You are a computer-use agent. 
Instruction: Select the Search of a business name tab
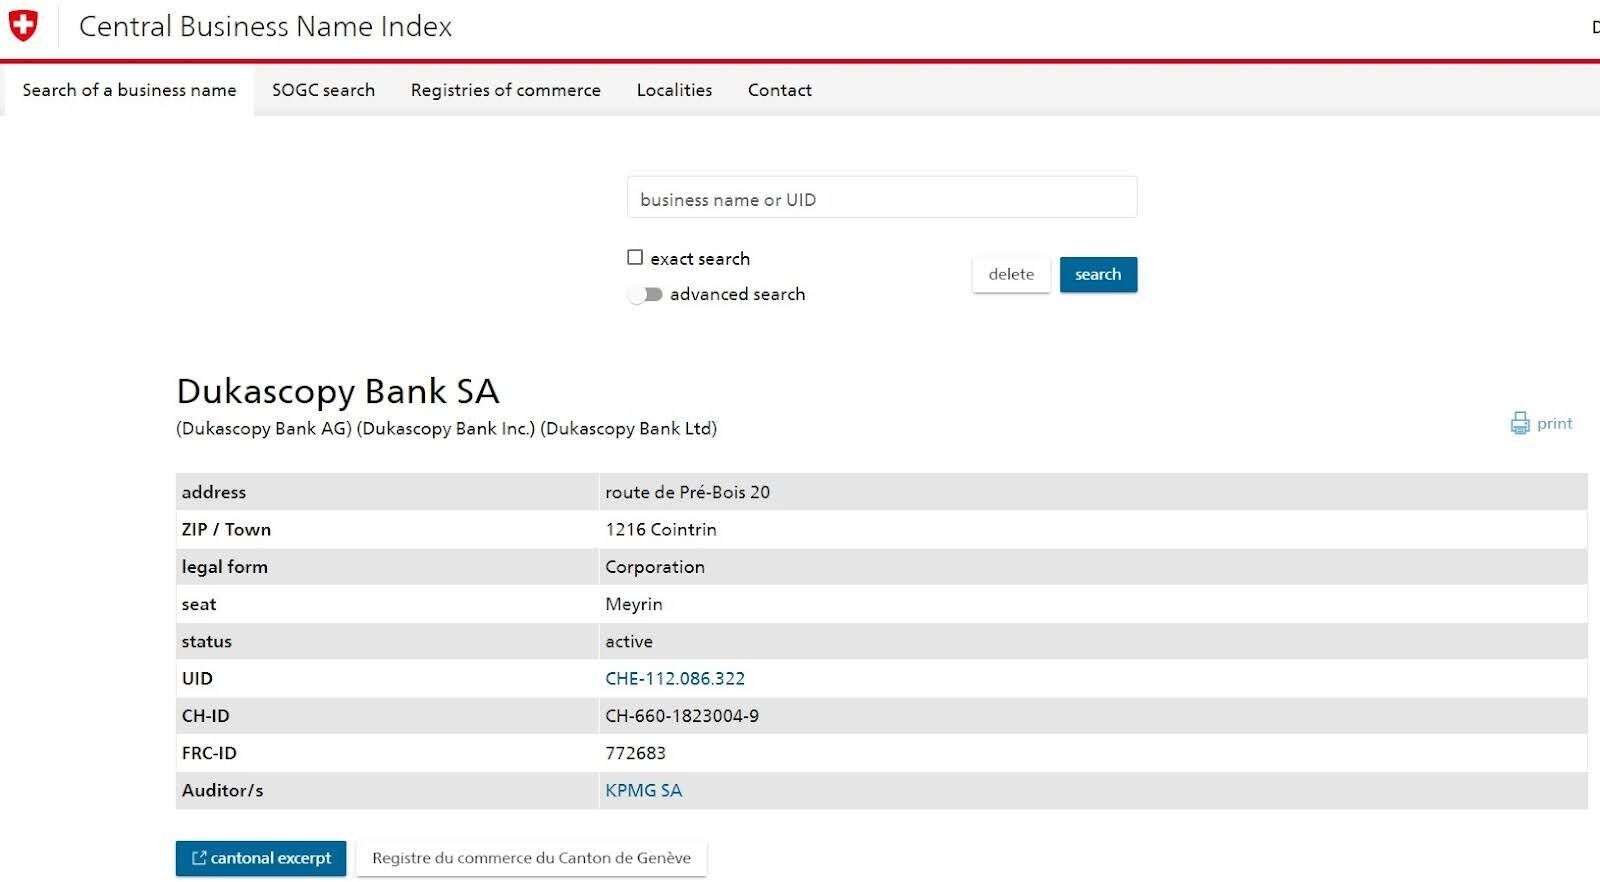tap(129, 90)
